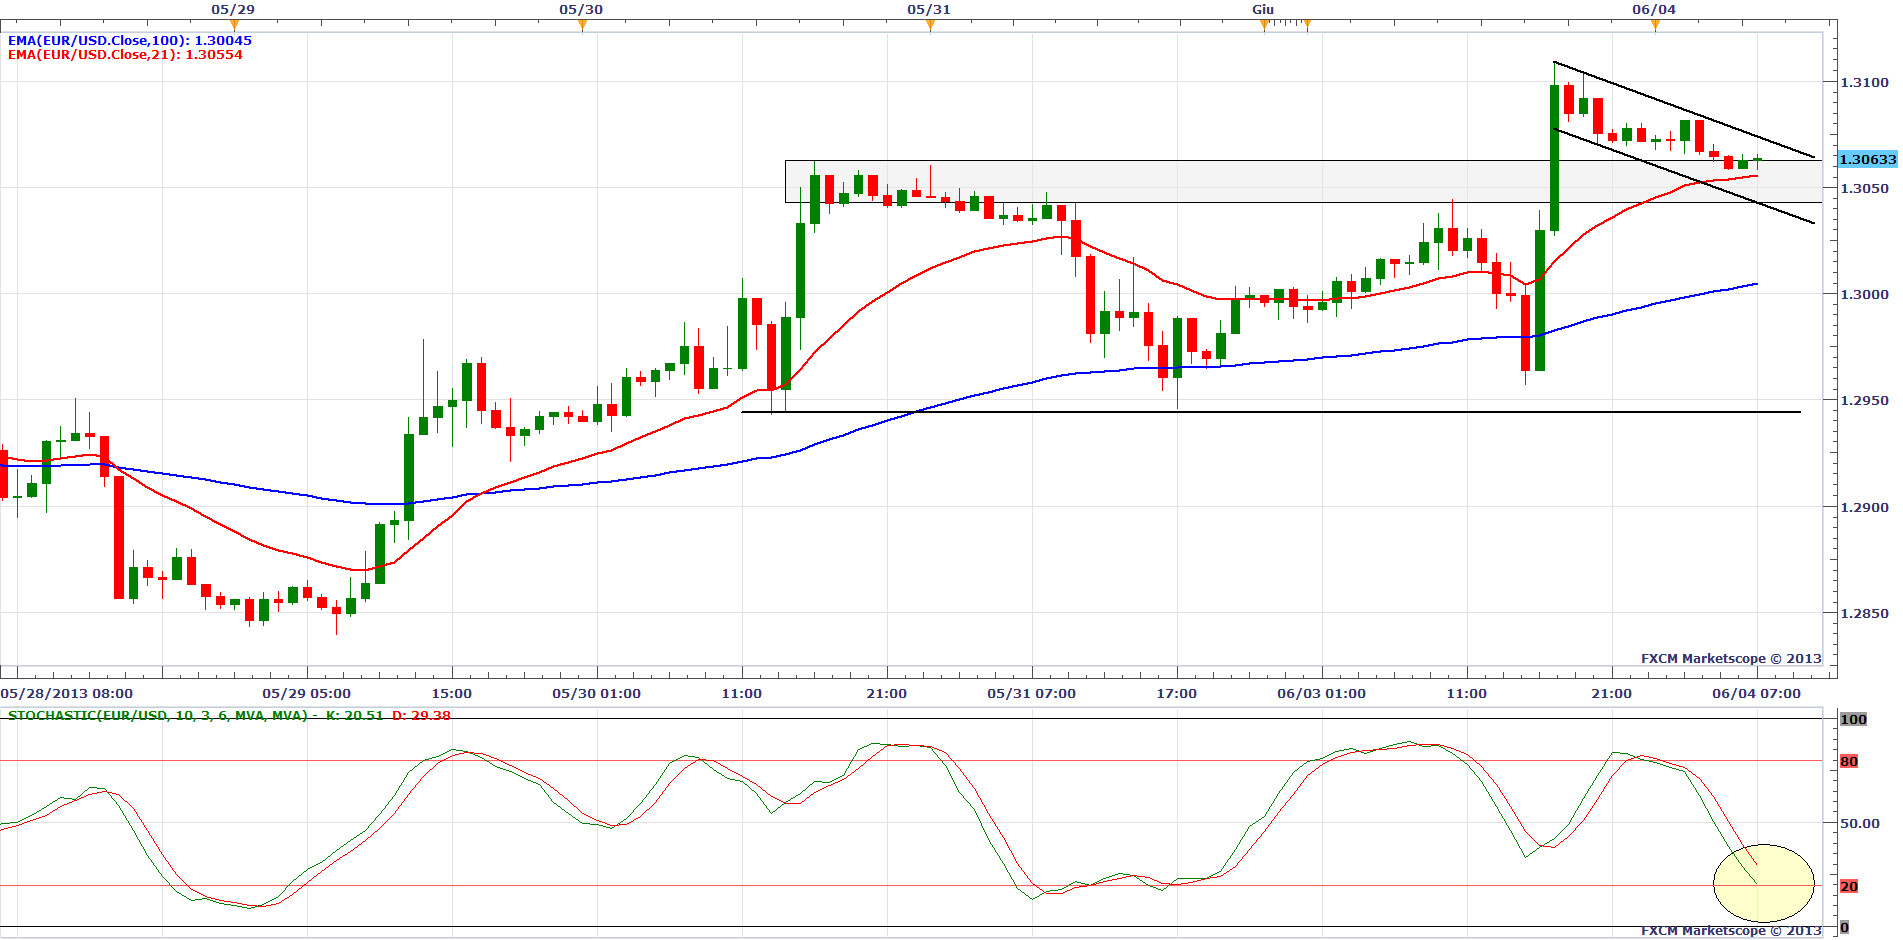Image resolution: width=1903 pixels, height=940 pixels.
Task: Select the blue EMA 100 indicator label
Action: pyautogui.click(x=130, y=41)
